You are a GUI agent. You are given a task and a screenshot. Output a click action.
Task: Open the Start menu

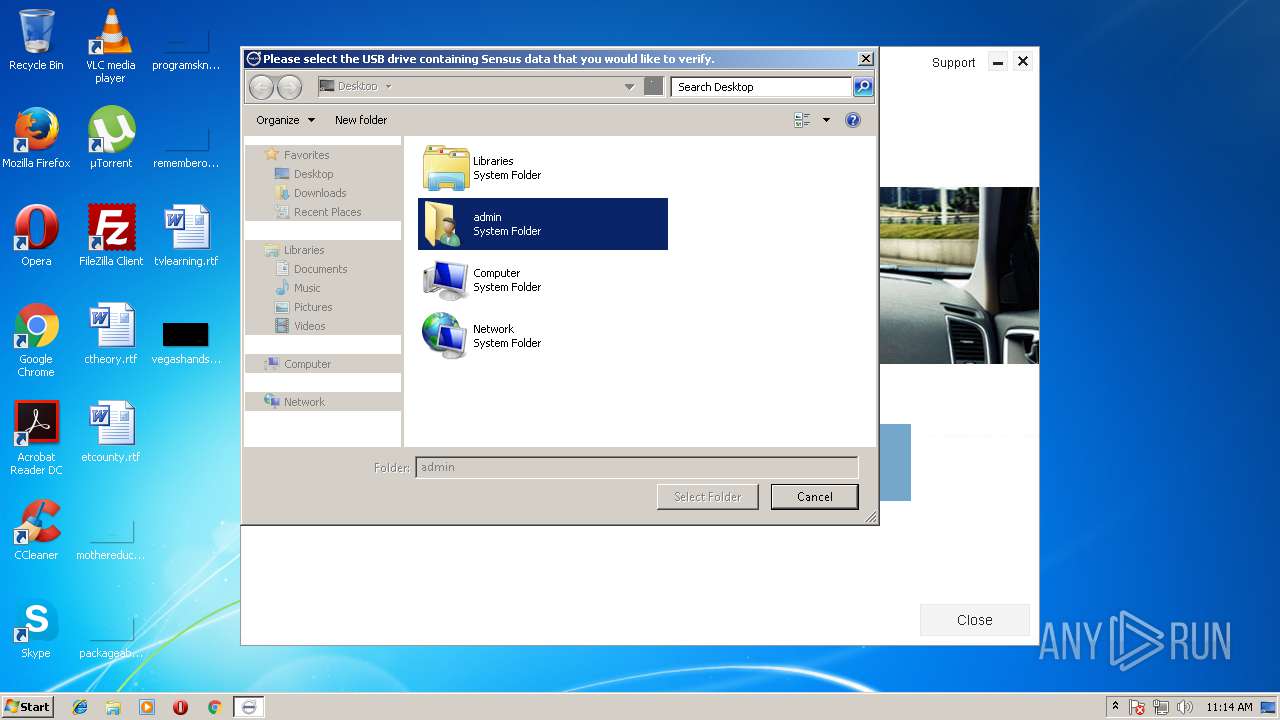click(x=27, y=706)
